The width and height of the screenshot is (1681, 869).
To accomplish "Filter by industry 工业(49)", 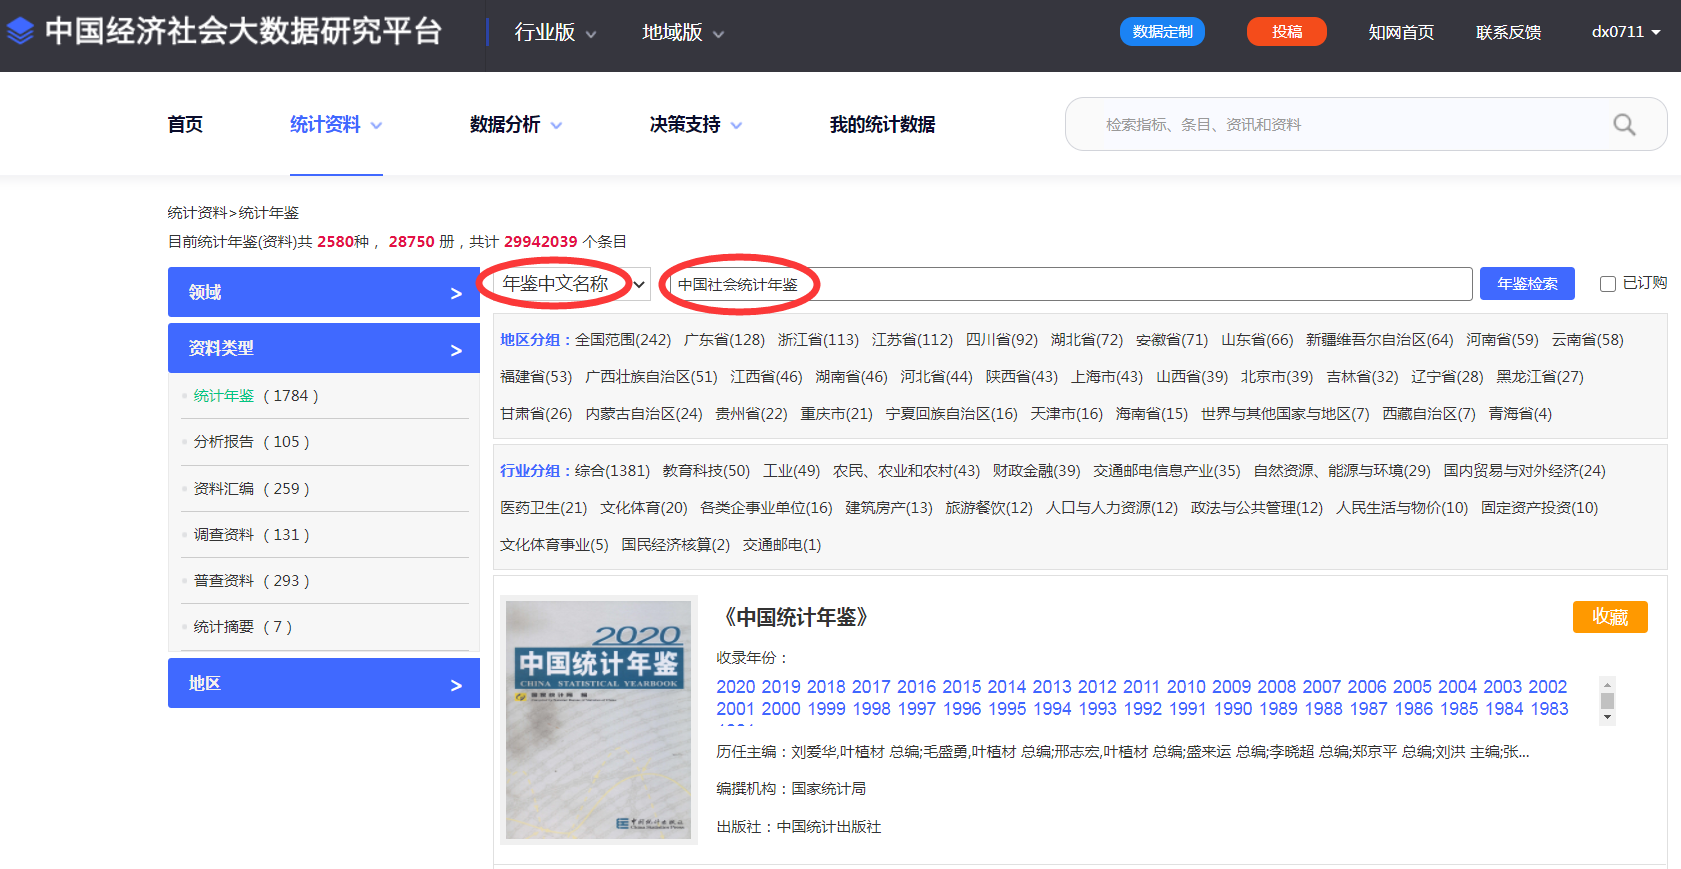I will (791, 471).
